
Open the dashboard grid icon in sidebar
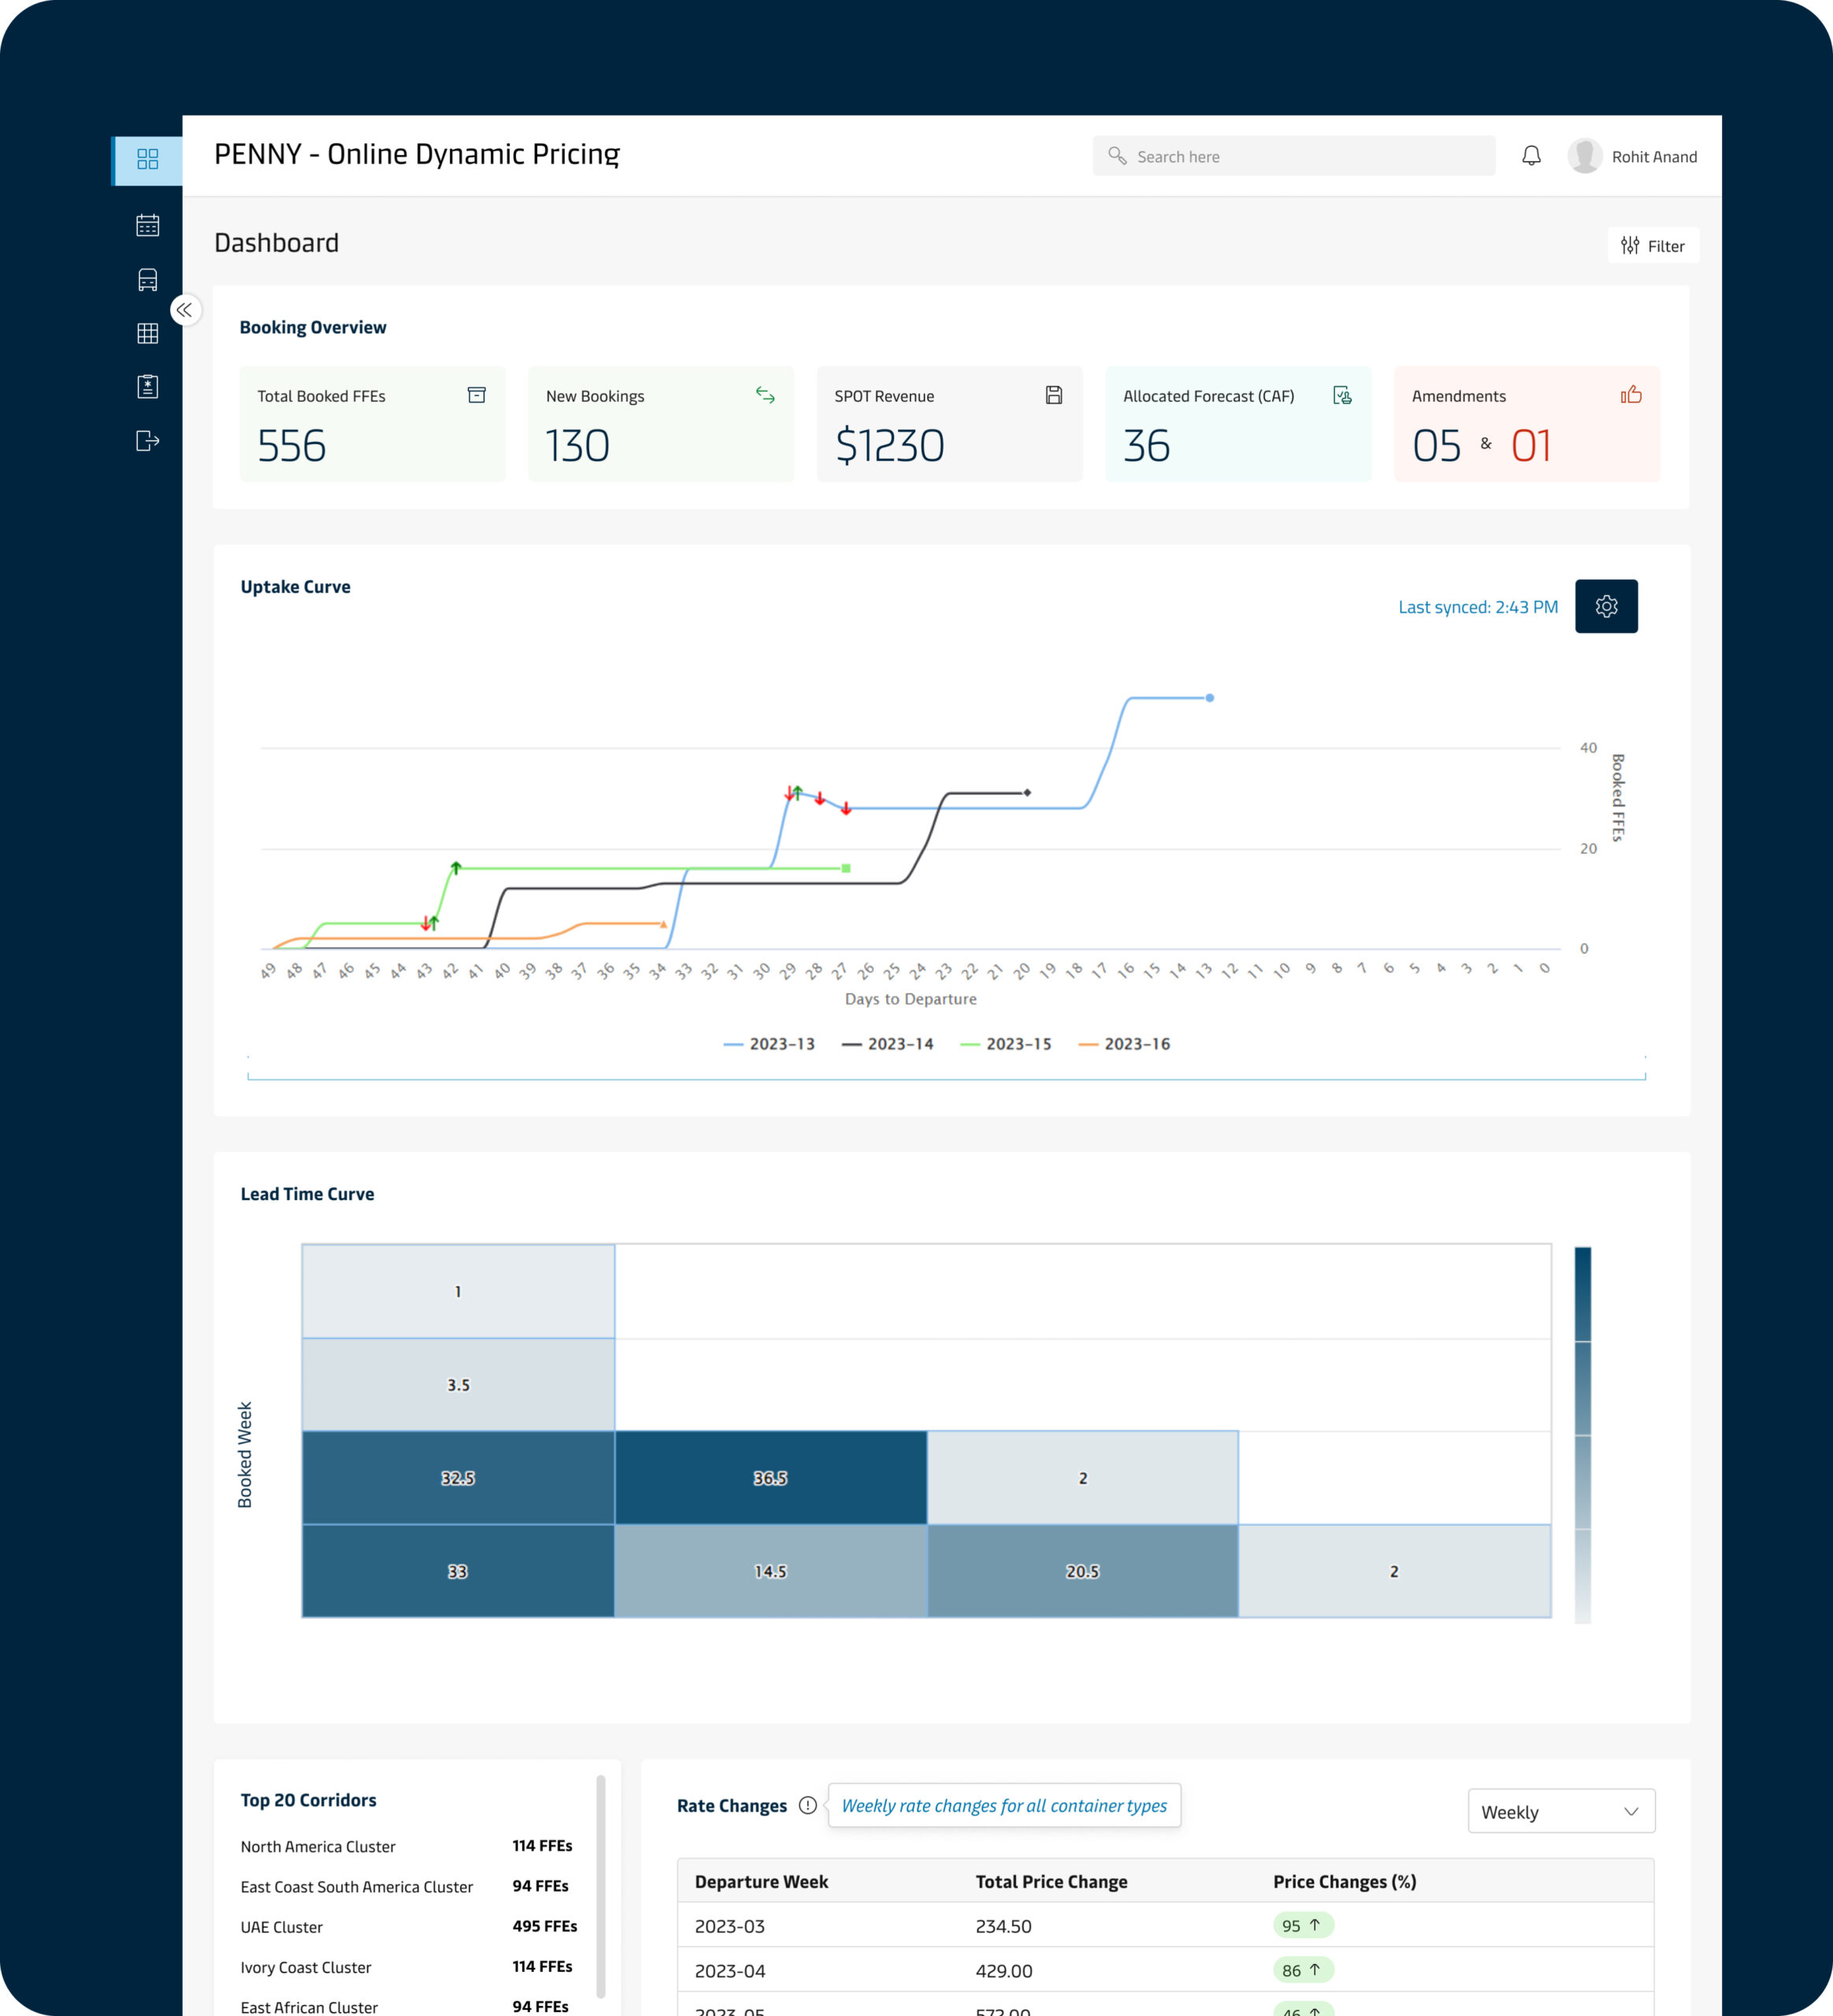147,159
